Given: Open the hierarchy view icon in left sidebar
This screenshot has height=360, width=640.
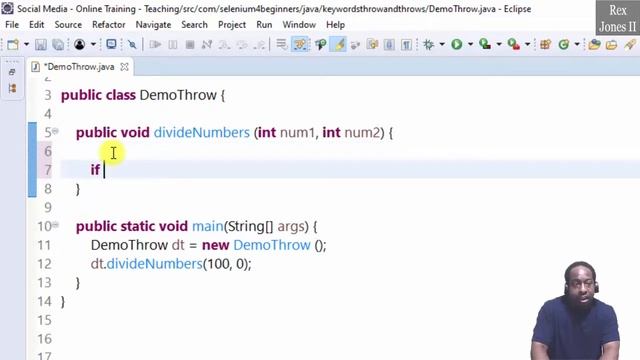Looking at the screenshot, I should tap(12, 88).
